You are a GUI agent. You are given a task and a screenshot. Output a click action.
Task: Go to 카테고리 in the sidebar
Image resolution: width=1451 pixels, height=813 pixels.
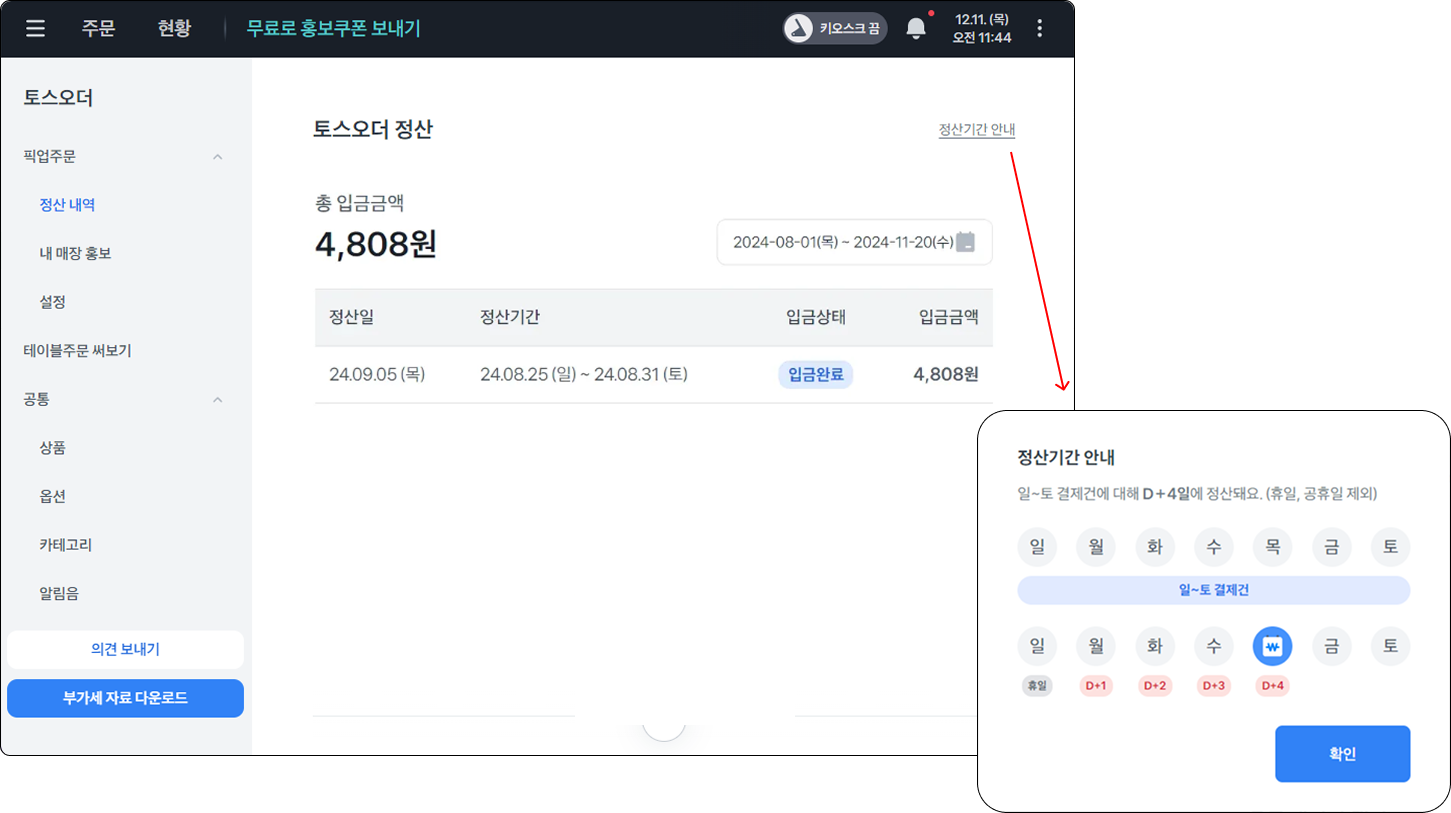click(x=65, y=545)
